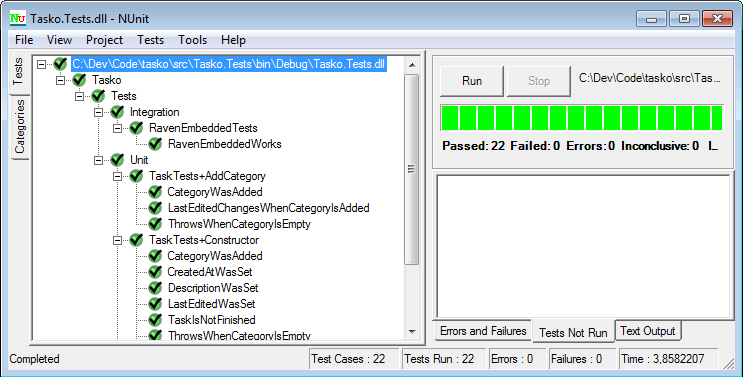Click the green test progress bar
This screenshot has height=377, width=743.
click(582, 118)
